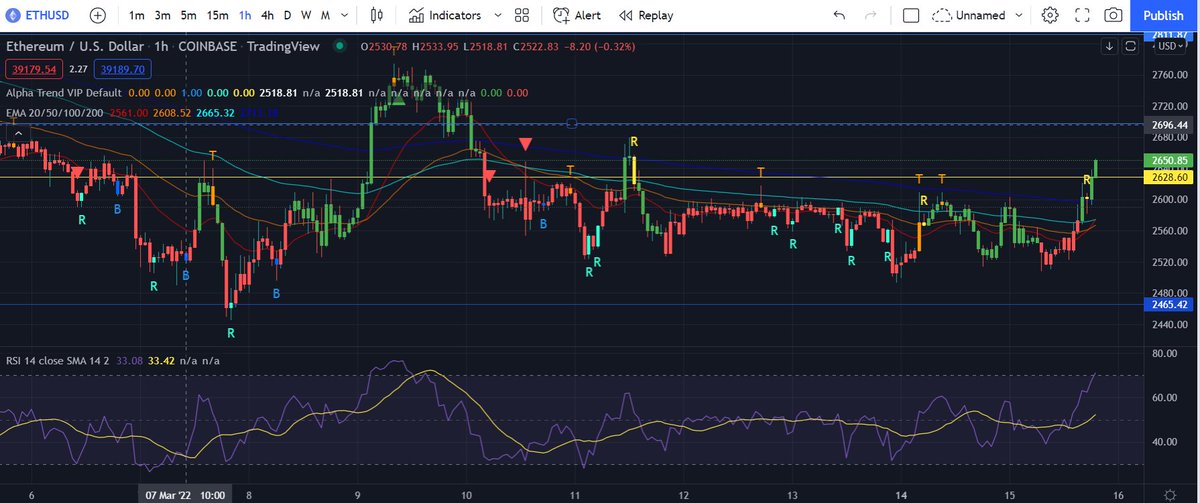This screenshot has height=503, width=1200.
Task: Click the Publish button
Action: pyautogui.click(x=1163, y=15)
